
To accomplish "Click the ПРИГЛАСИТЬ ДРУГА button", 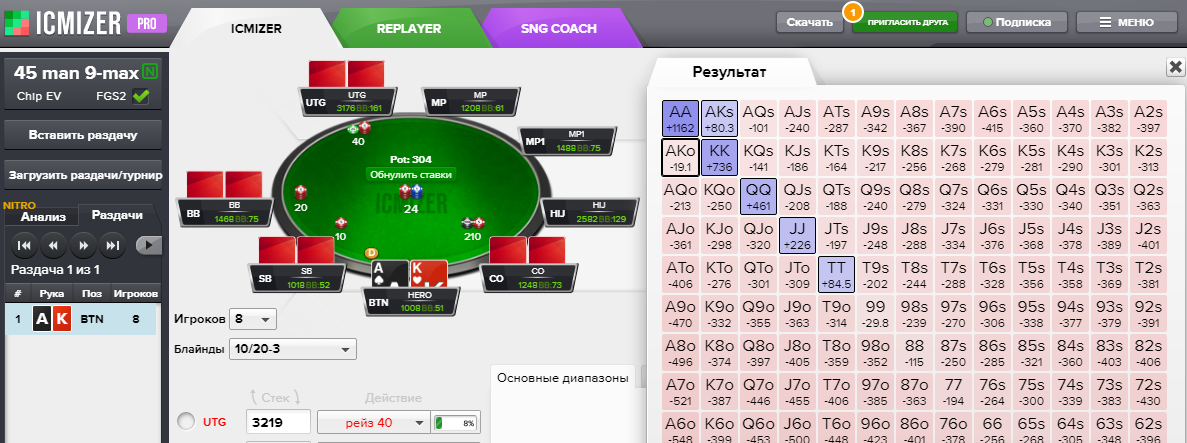I will (x=905, y=22).
